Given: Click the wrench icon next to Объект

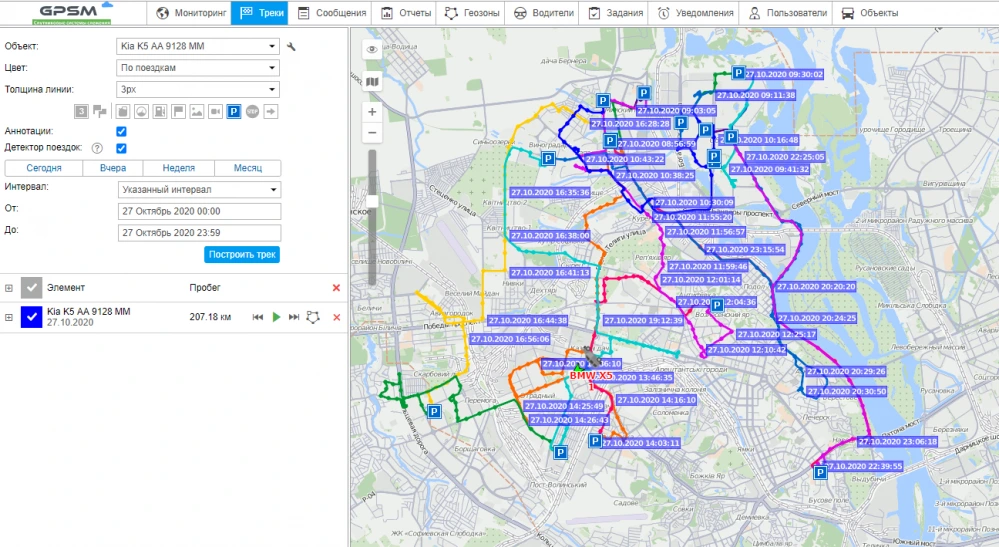Looking at the screenshot, I should (x=291, y=46).
